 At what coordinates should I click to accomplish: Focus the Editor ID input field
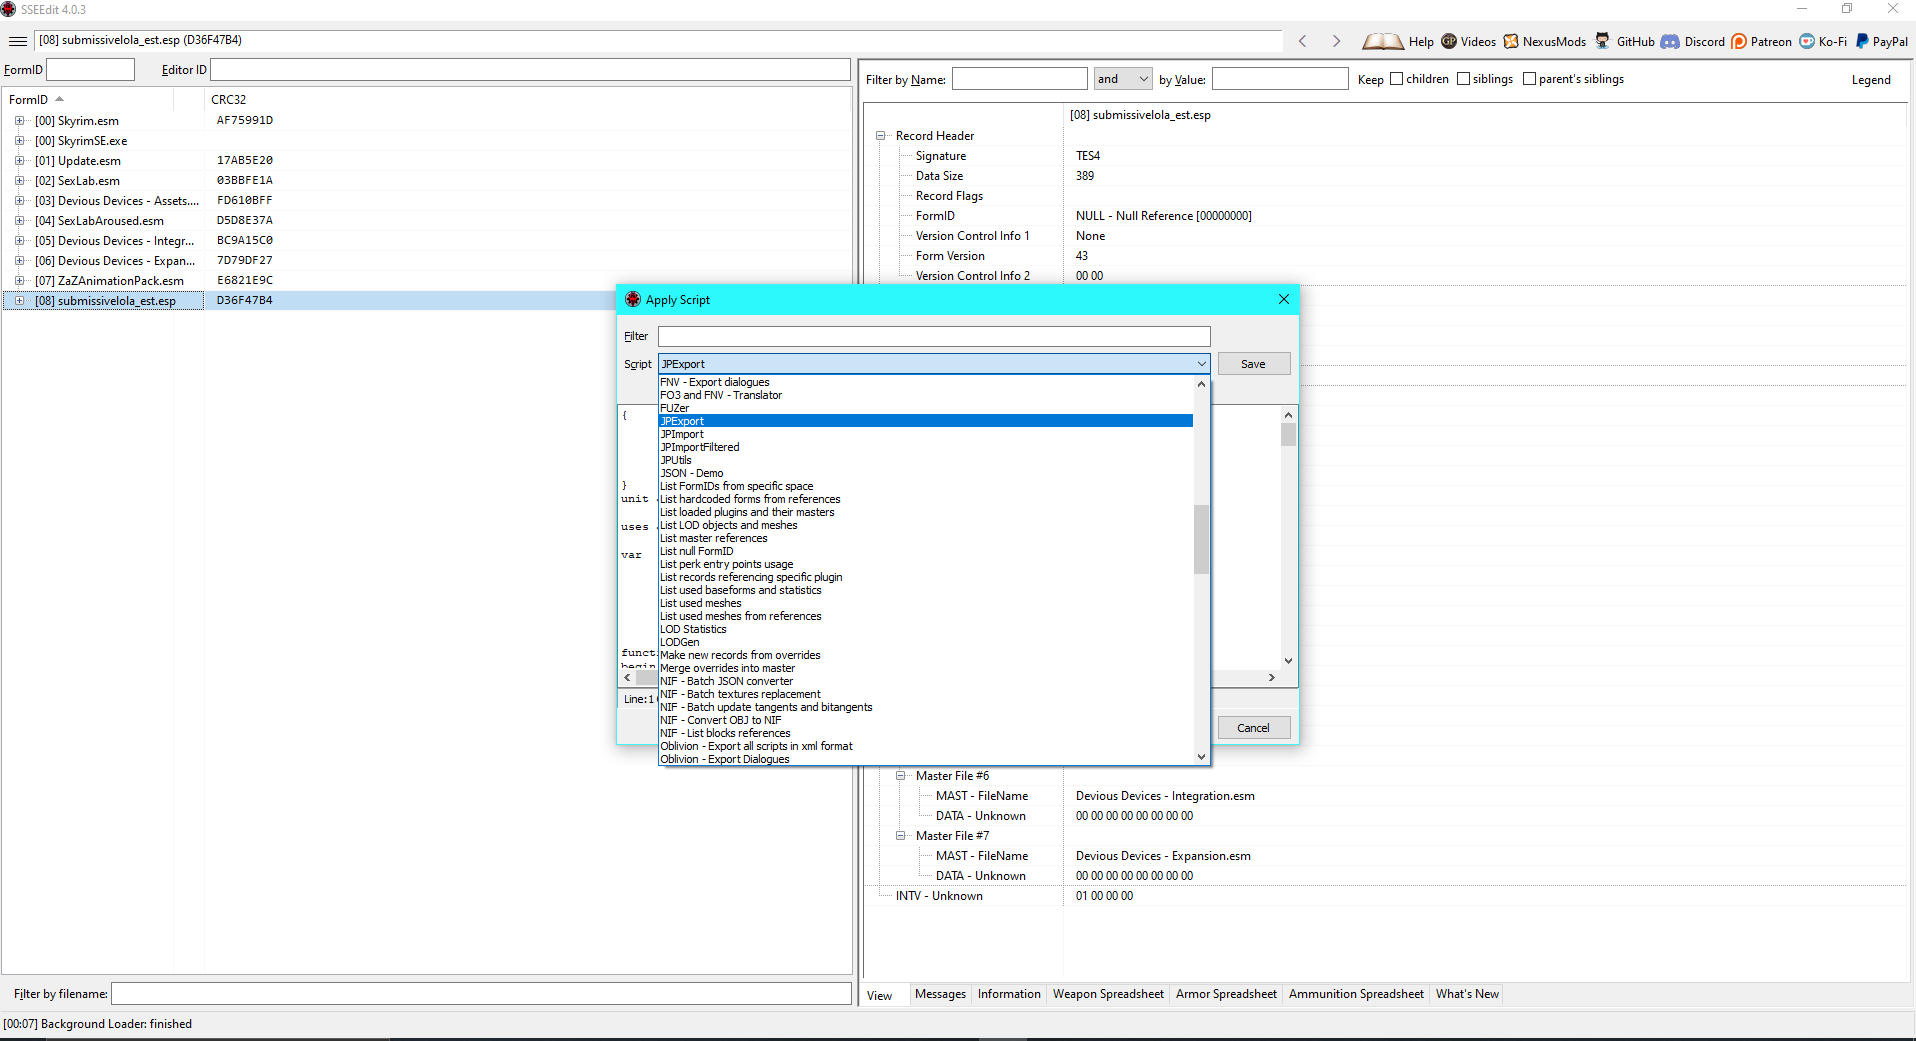(x=530, y=70)
